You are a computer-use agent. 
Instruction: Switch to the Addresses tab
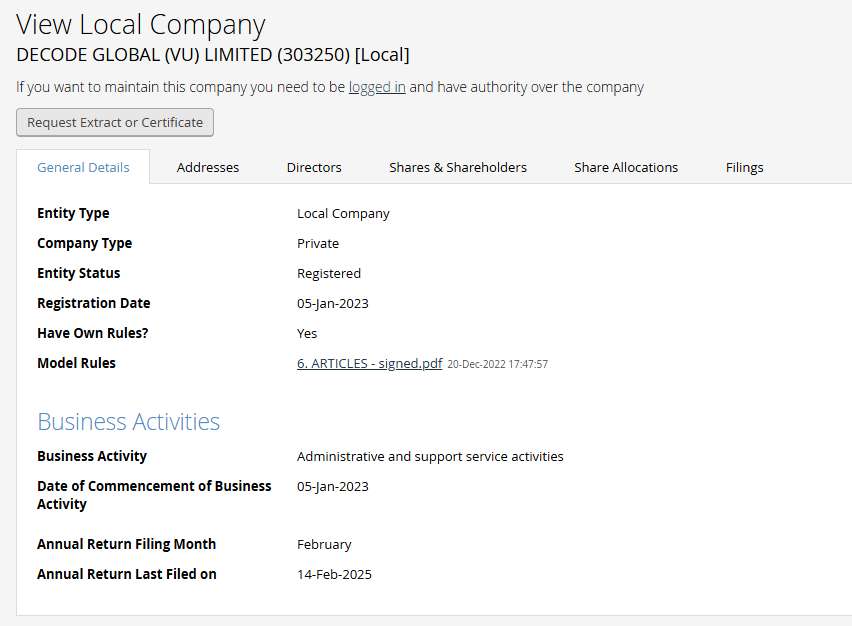click(x=208, y=167)
